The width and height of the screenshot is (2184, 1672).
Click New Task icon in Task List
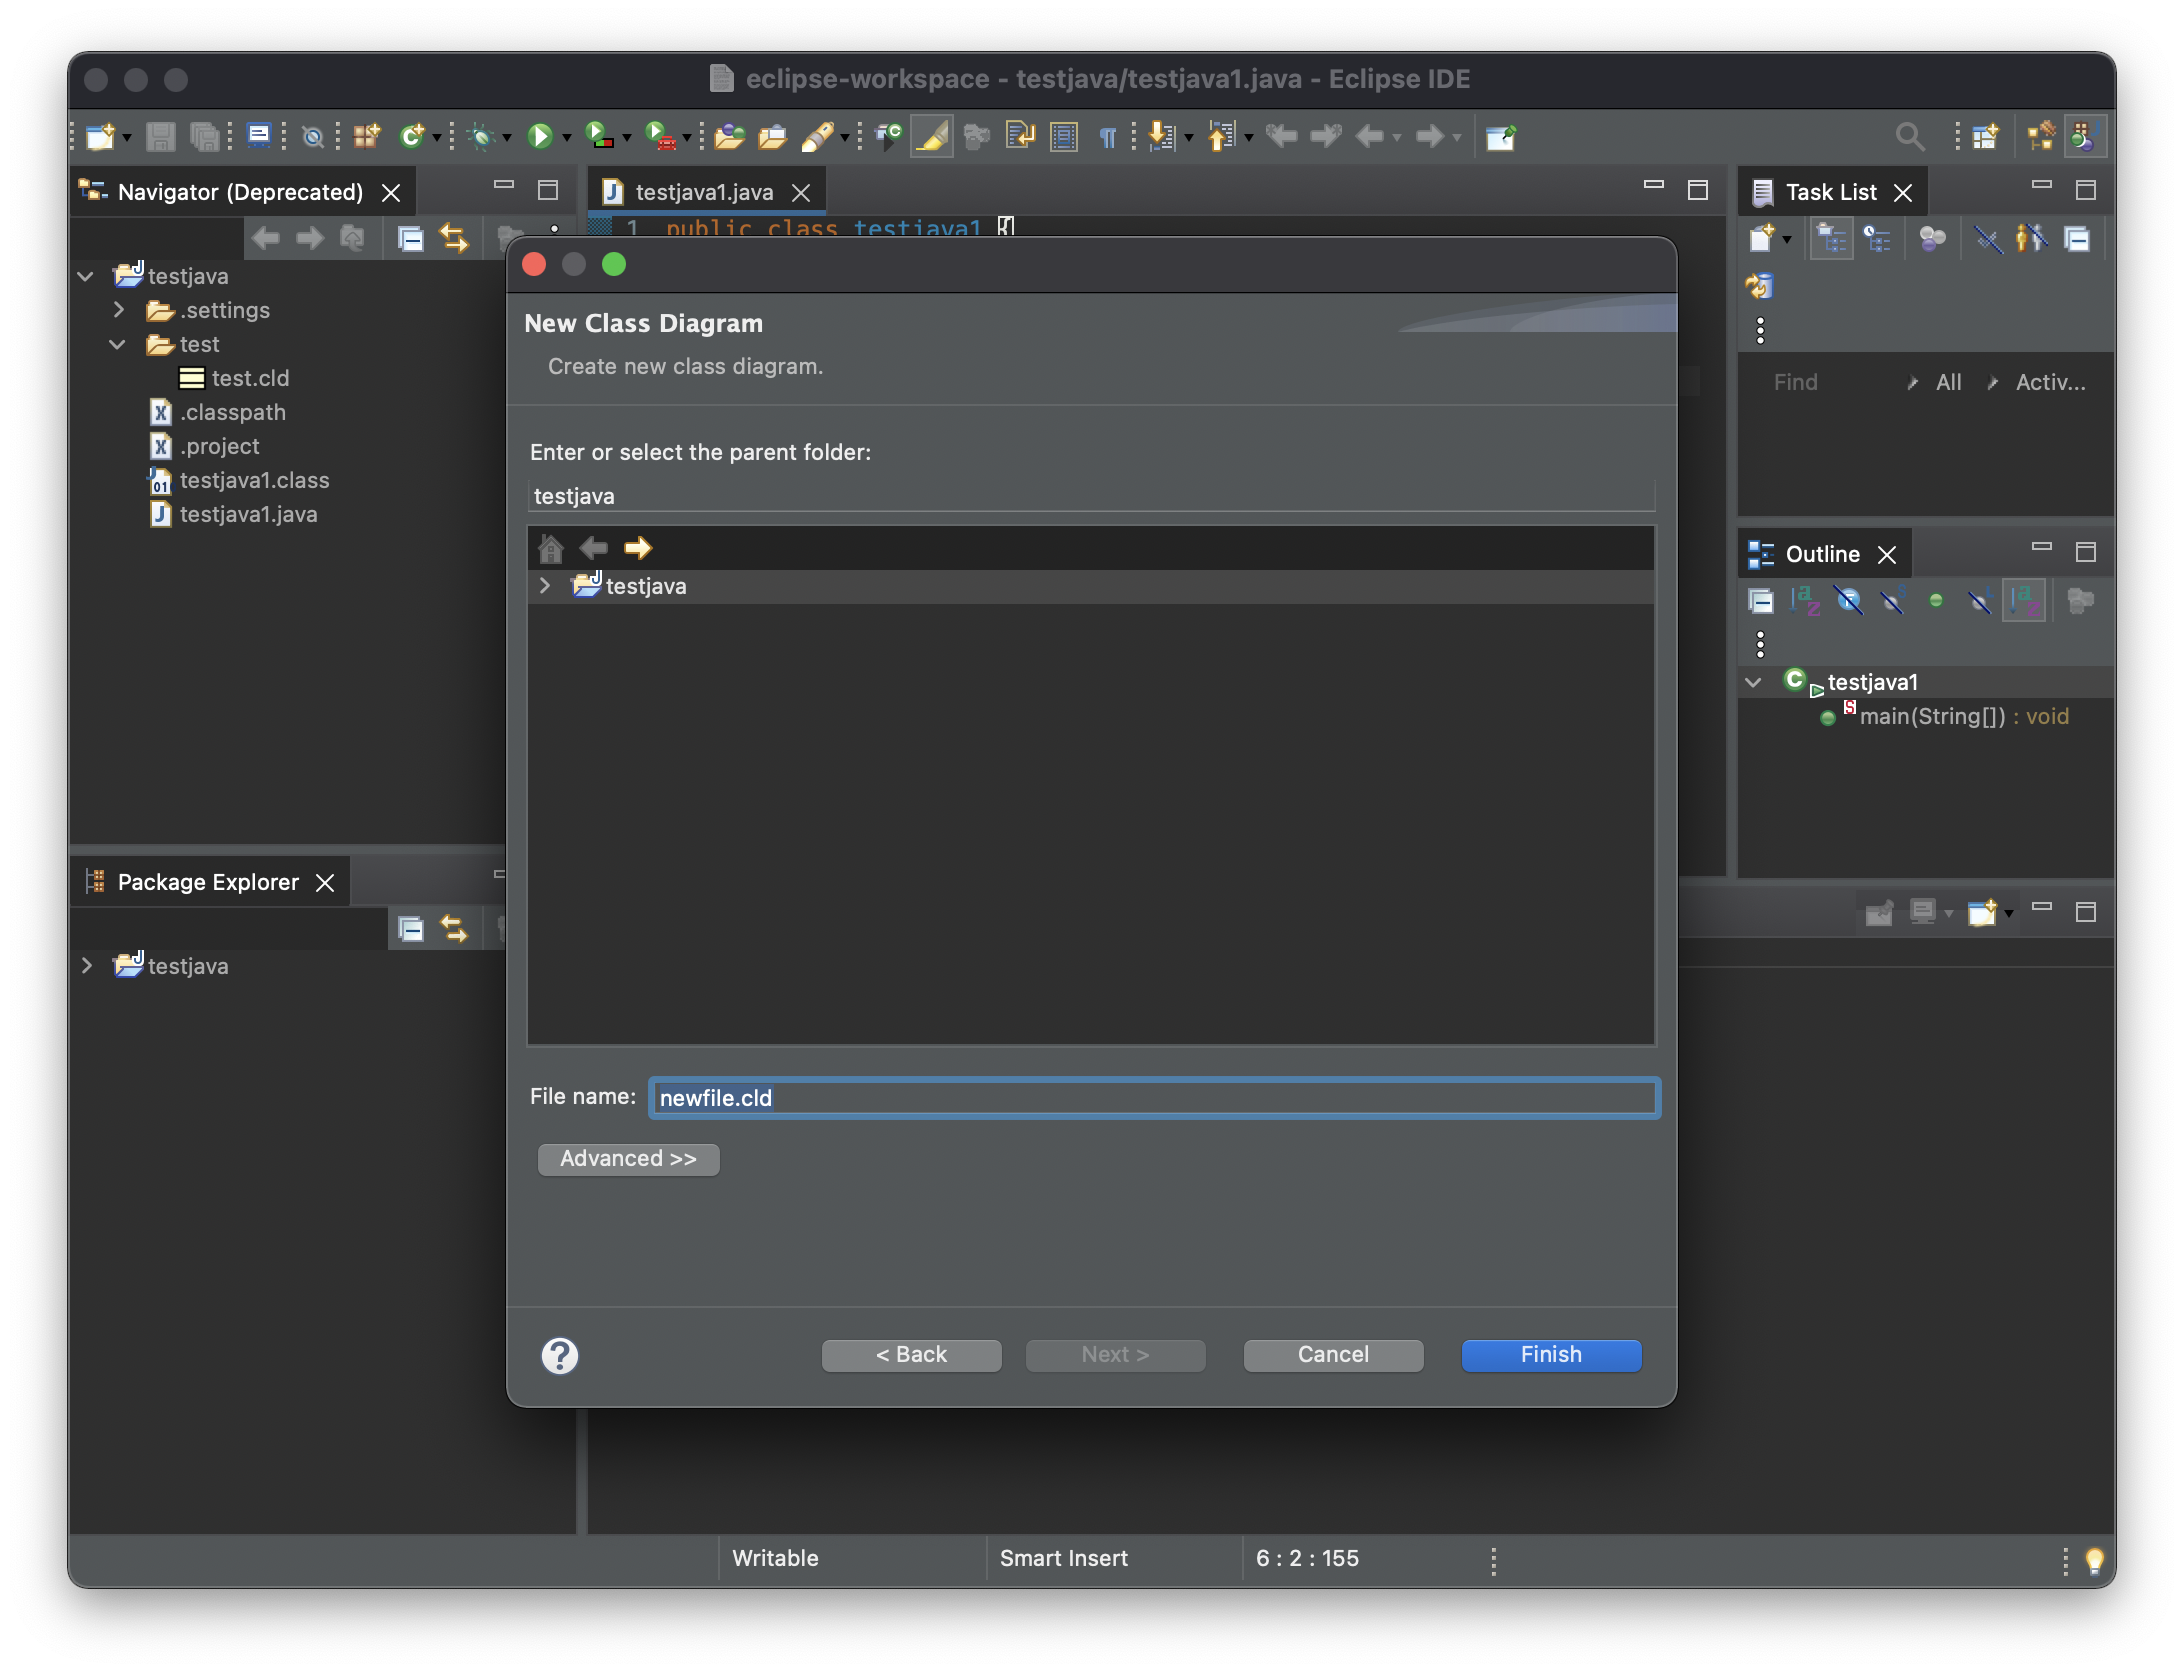(1761, 239)
